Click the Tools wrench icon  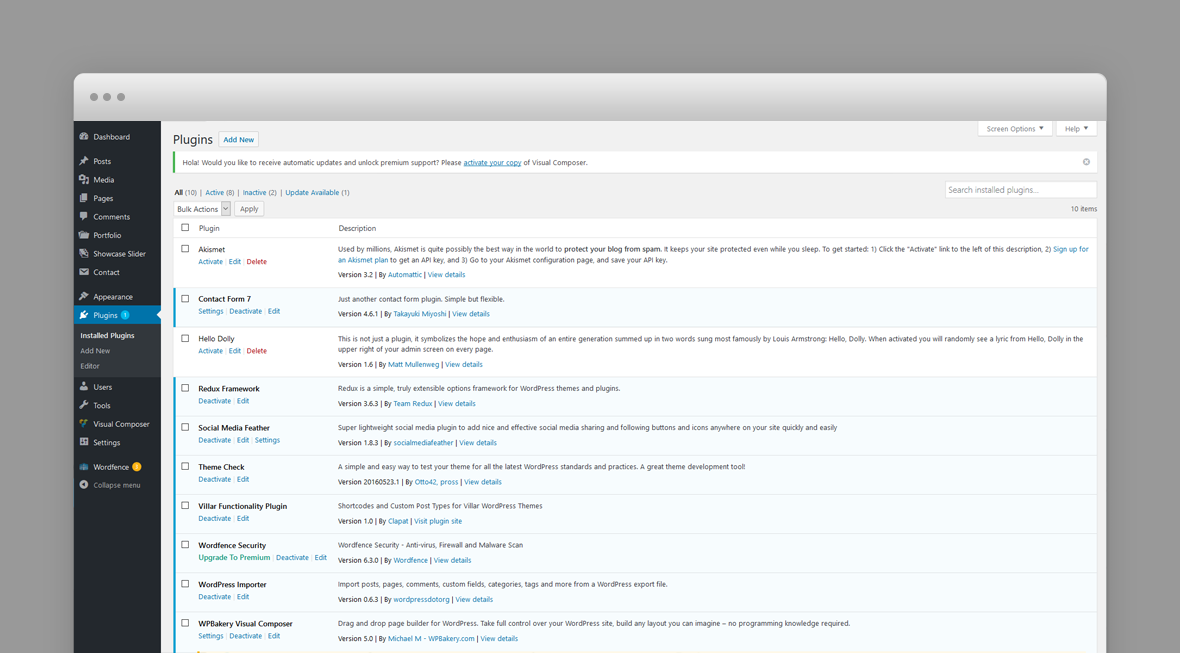(84, 405)
